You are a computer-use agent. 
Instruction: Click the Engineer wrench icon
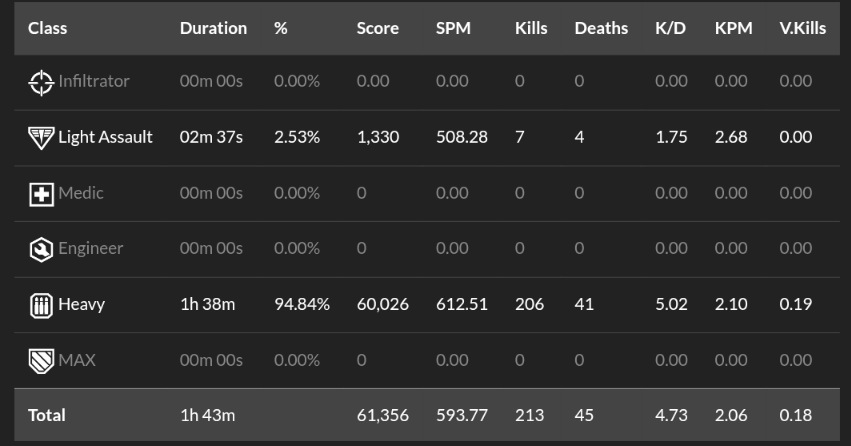(x=41, y=250)
